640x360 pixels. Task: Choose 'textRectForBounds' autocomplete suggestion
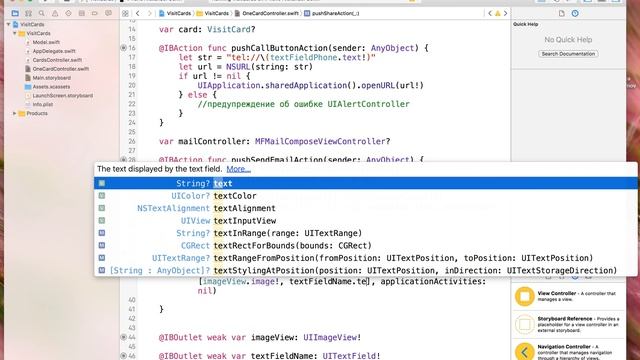click(x=366, y=246)
